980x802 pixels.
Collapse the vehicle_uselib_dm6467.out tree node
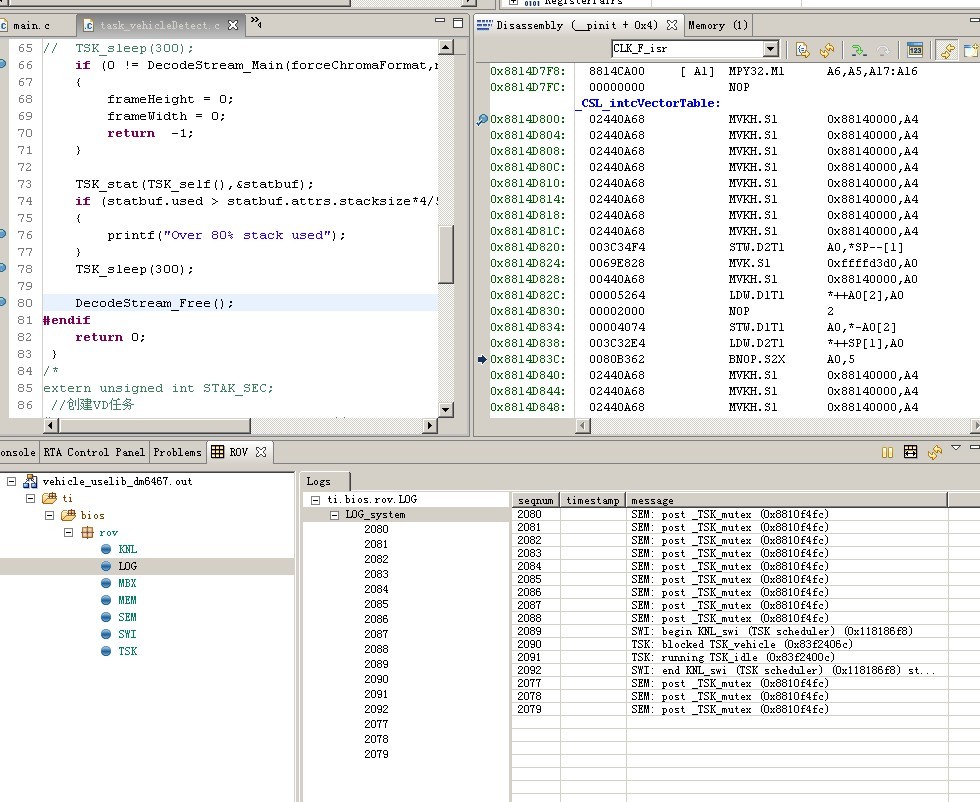(11, 481)
